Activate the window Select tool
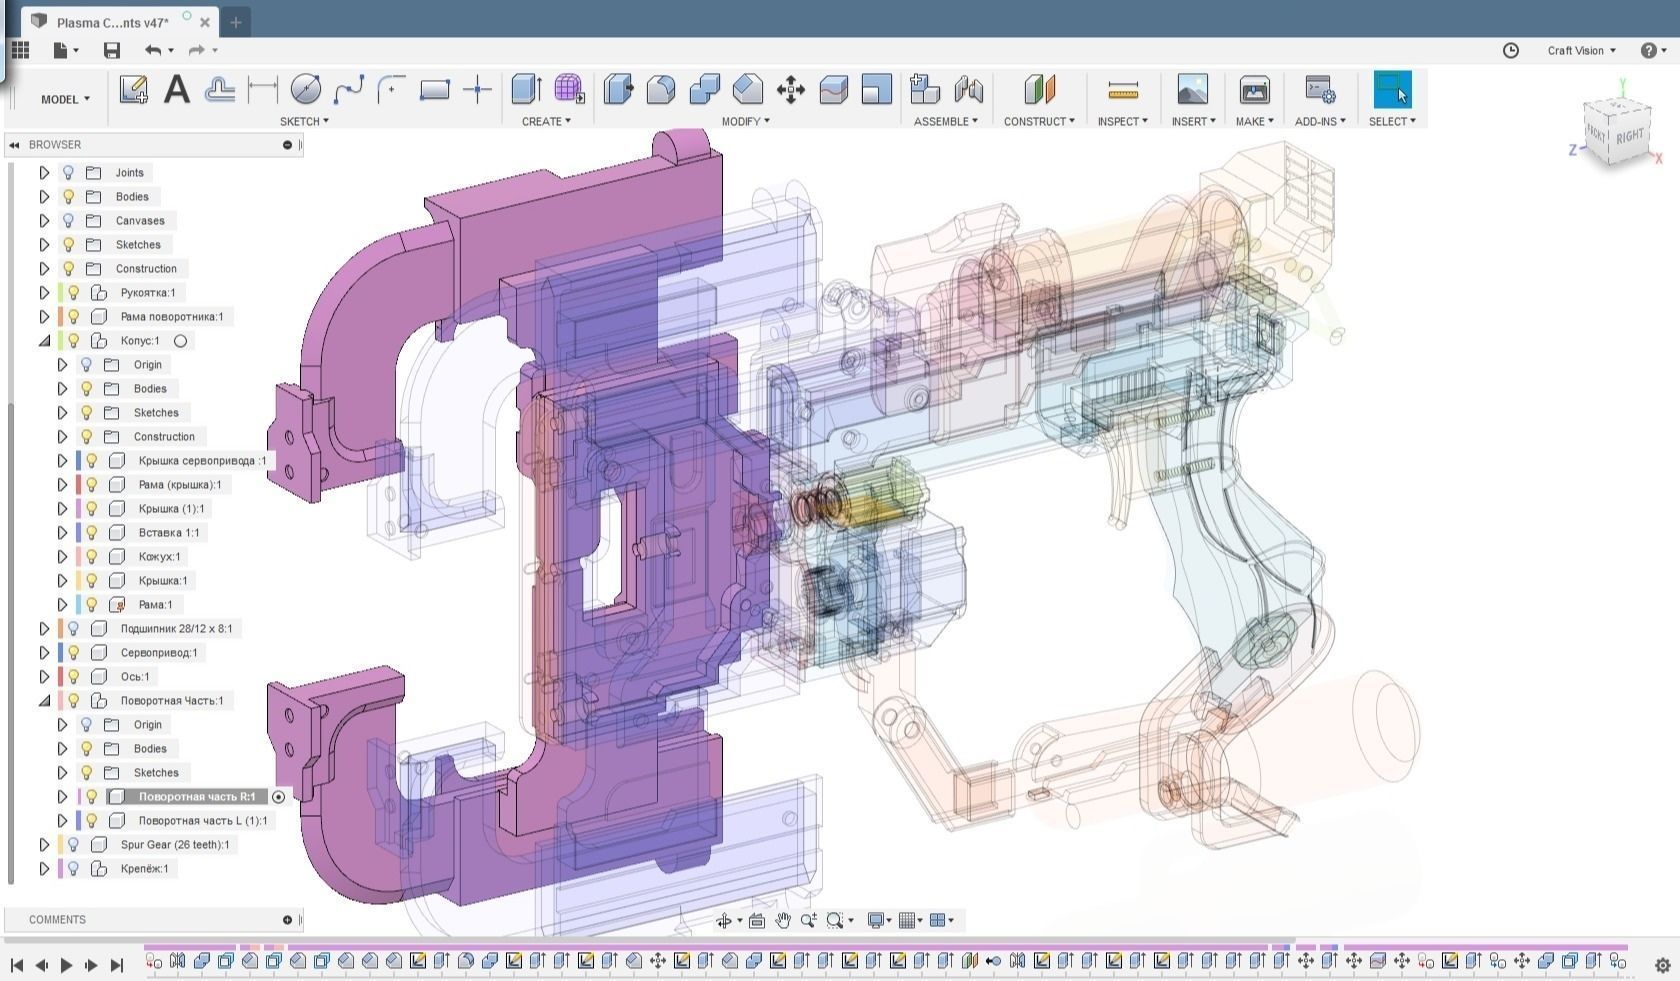The image size is (1680, 981). point(1392,90)
